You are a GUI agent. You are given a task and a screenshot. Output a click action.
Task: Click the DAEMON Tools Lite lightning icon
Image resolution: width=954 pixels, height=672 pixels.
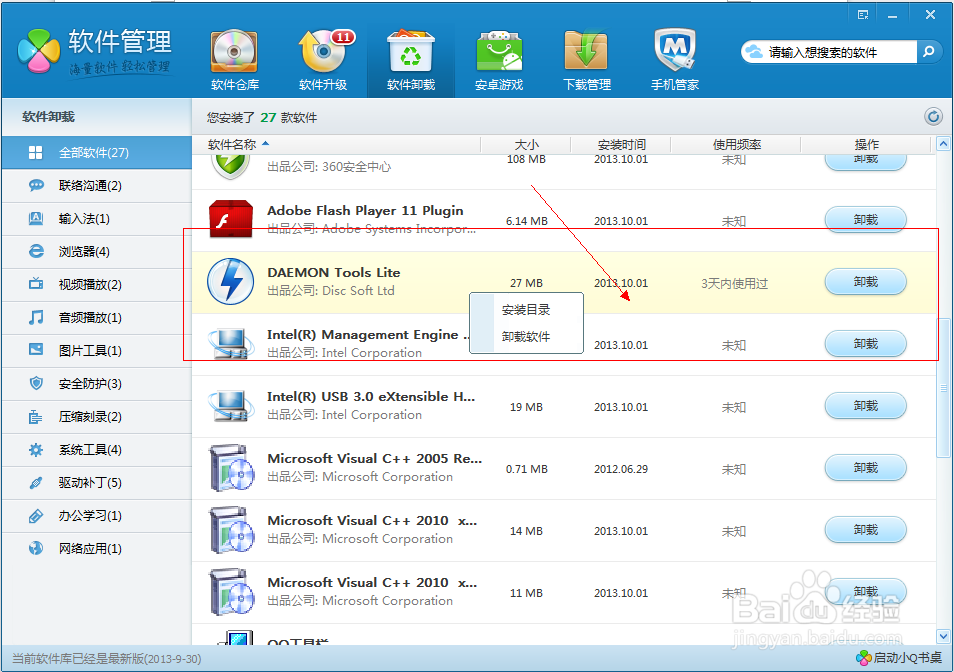tap(231, 281)
